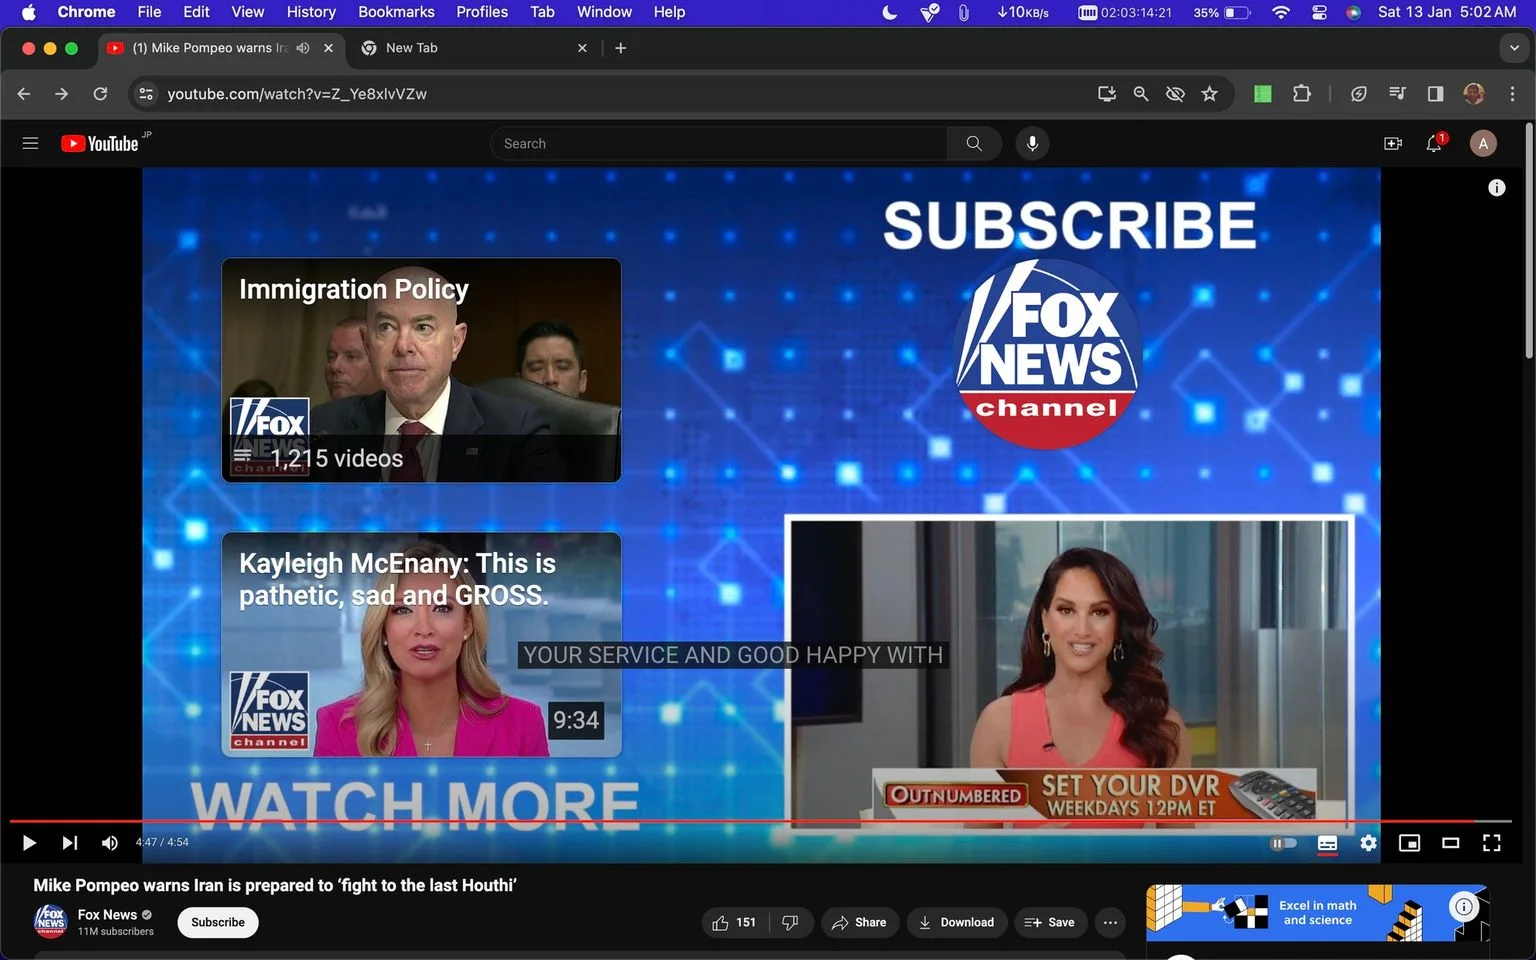This screenshot has width=1536, height=960.
Task: Open Kayleigh McEnany suggested video
Action: tap(421, 644)
